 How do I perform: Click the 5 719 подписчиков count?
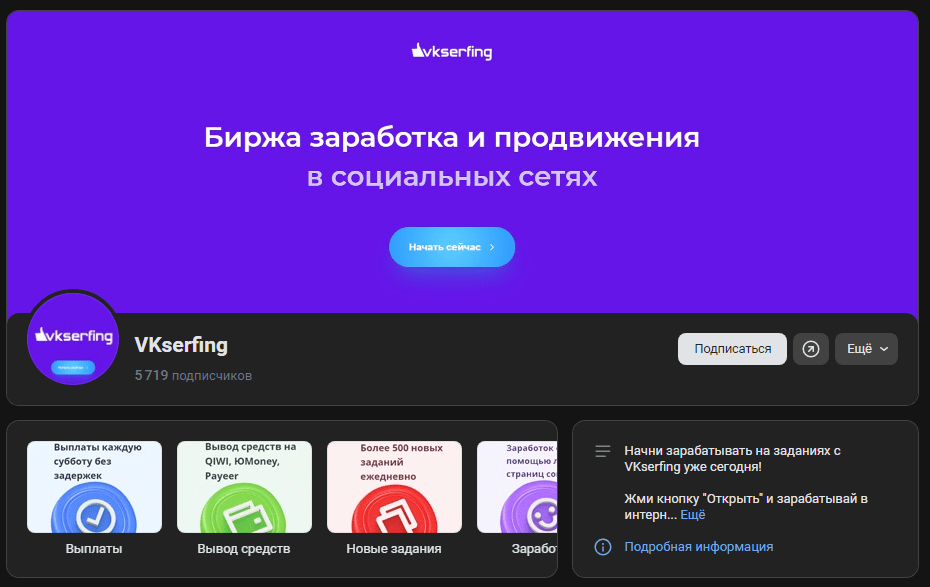point(193,375)
